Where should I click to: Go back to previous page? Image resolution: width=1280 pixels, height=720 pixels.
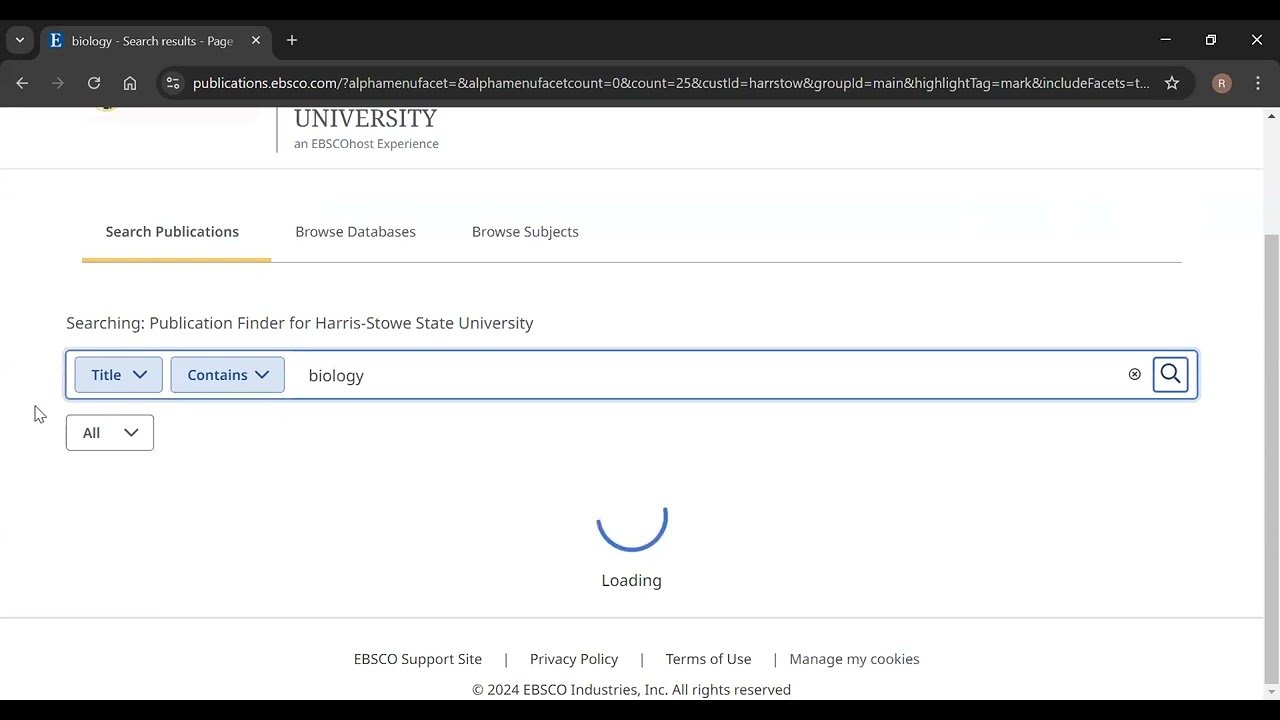[22, 83]
